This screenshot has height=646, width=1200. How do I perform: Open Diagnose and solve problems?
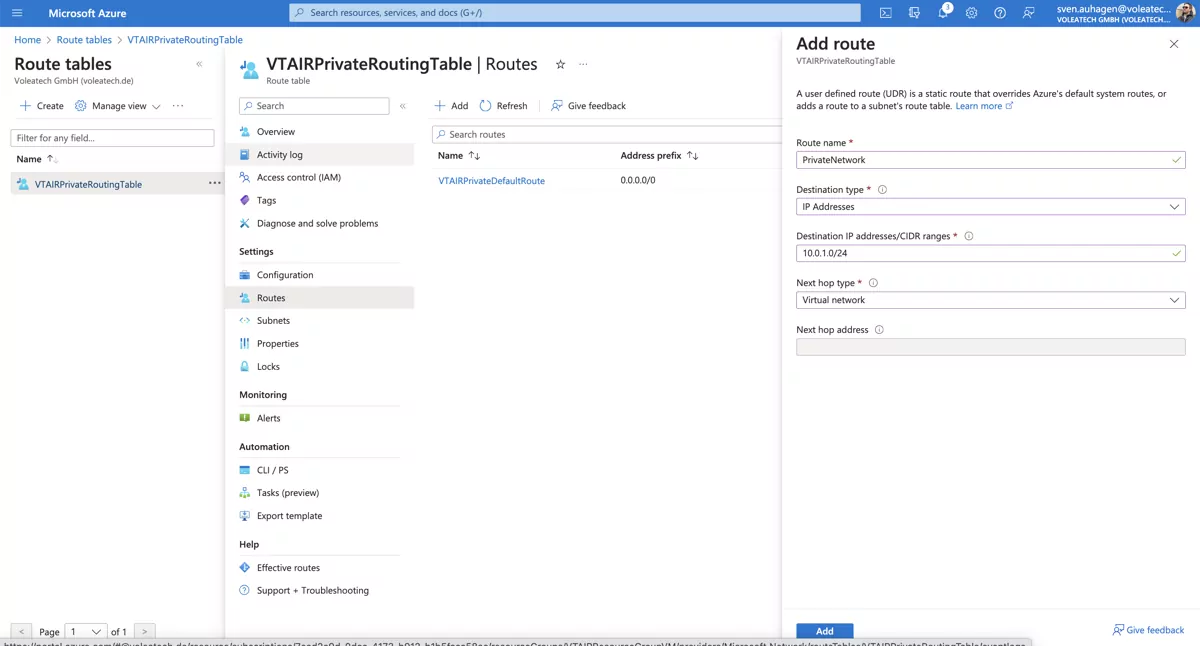315,223
